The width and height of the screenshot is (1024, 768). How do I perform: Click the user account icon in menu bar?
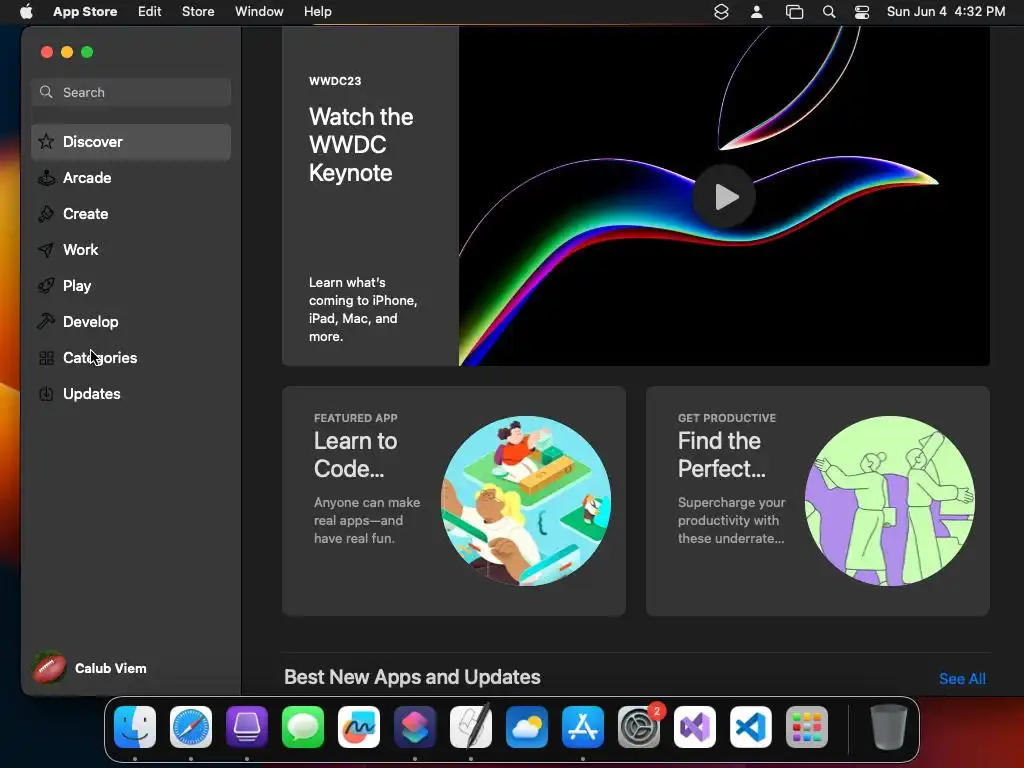(x=757, y=12)
